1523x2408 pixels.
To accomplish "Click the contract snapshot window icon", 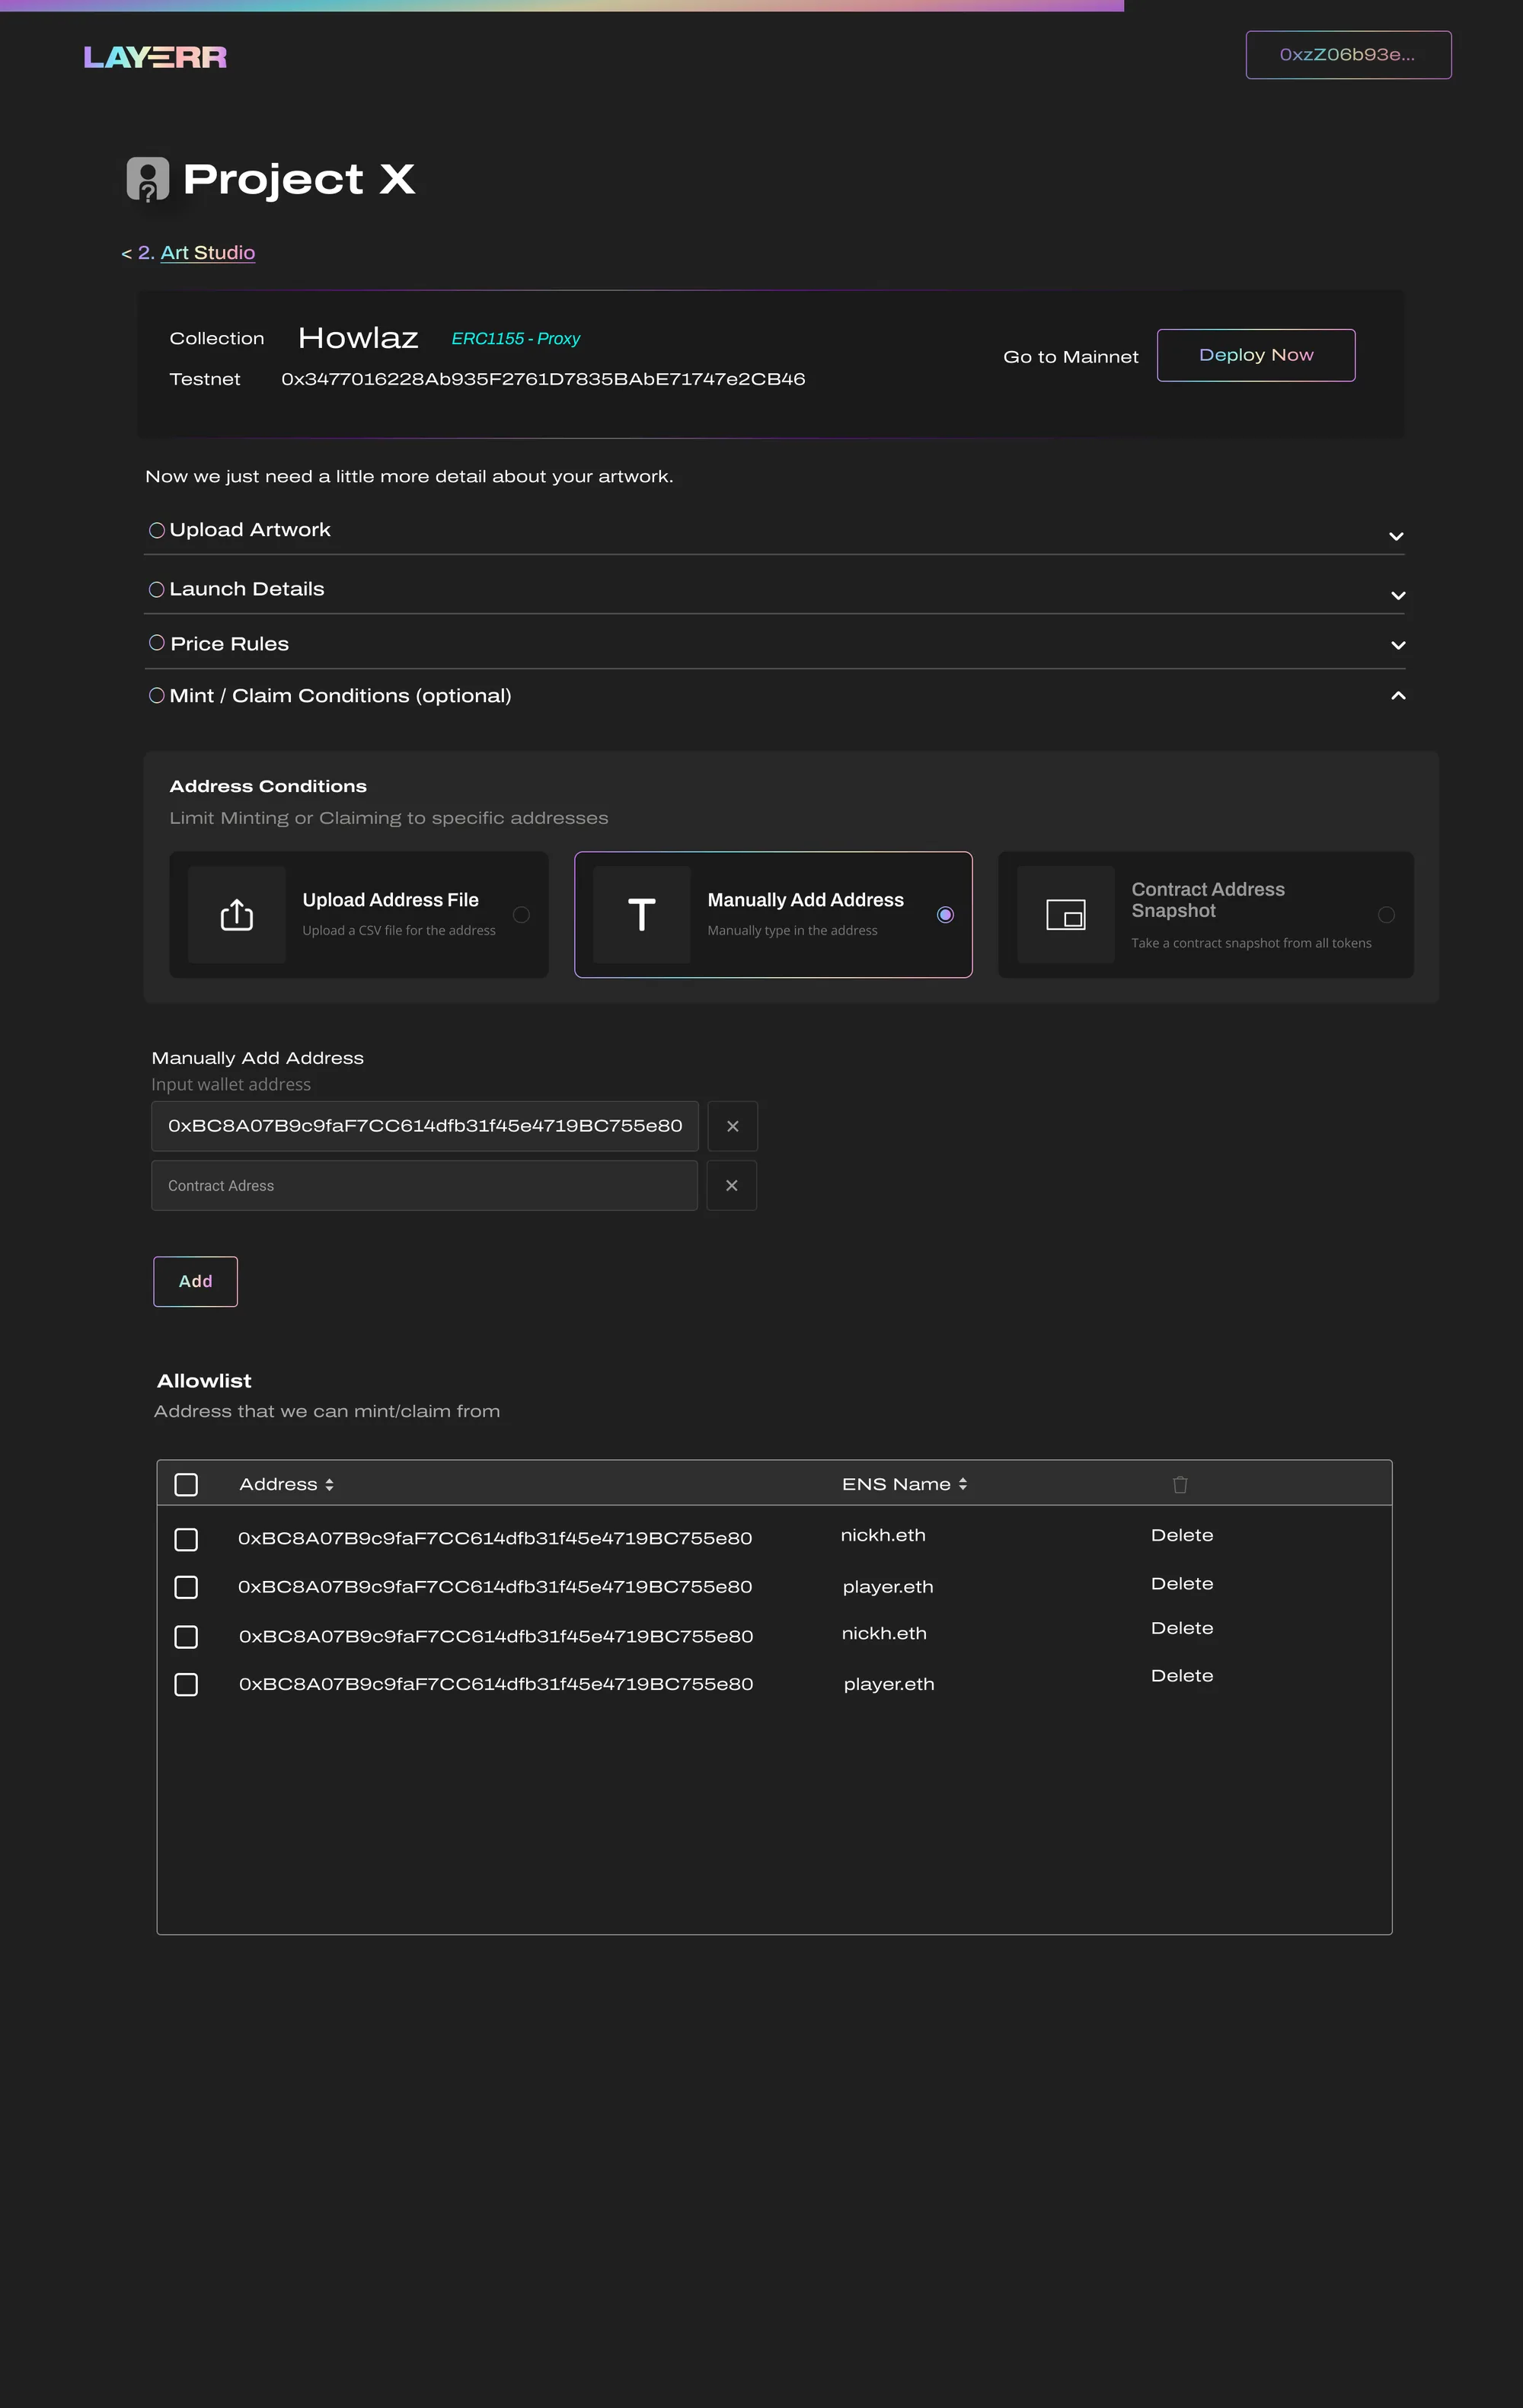I will (1066, 914).
